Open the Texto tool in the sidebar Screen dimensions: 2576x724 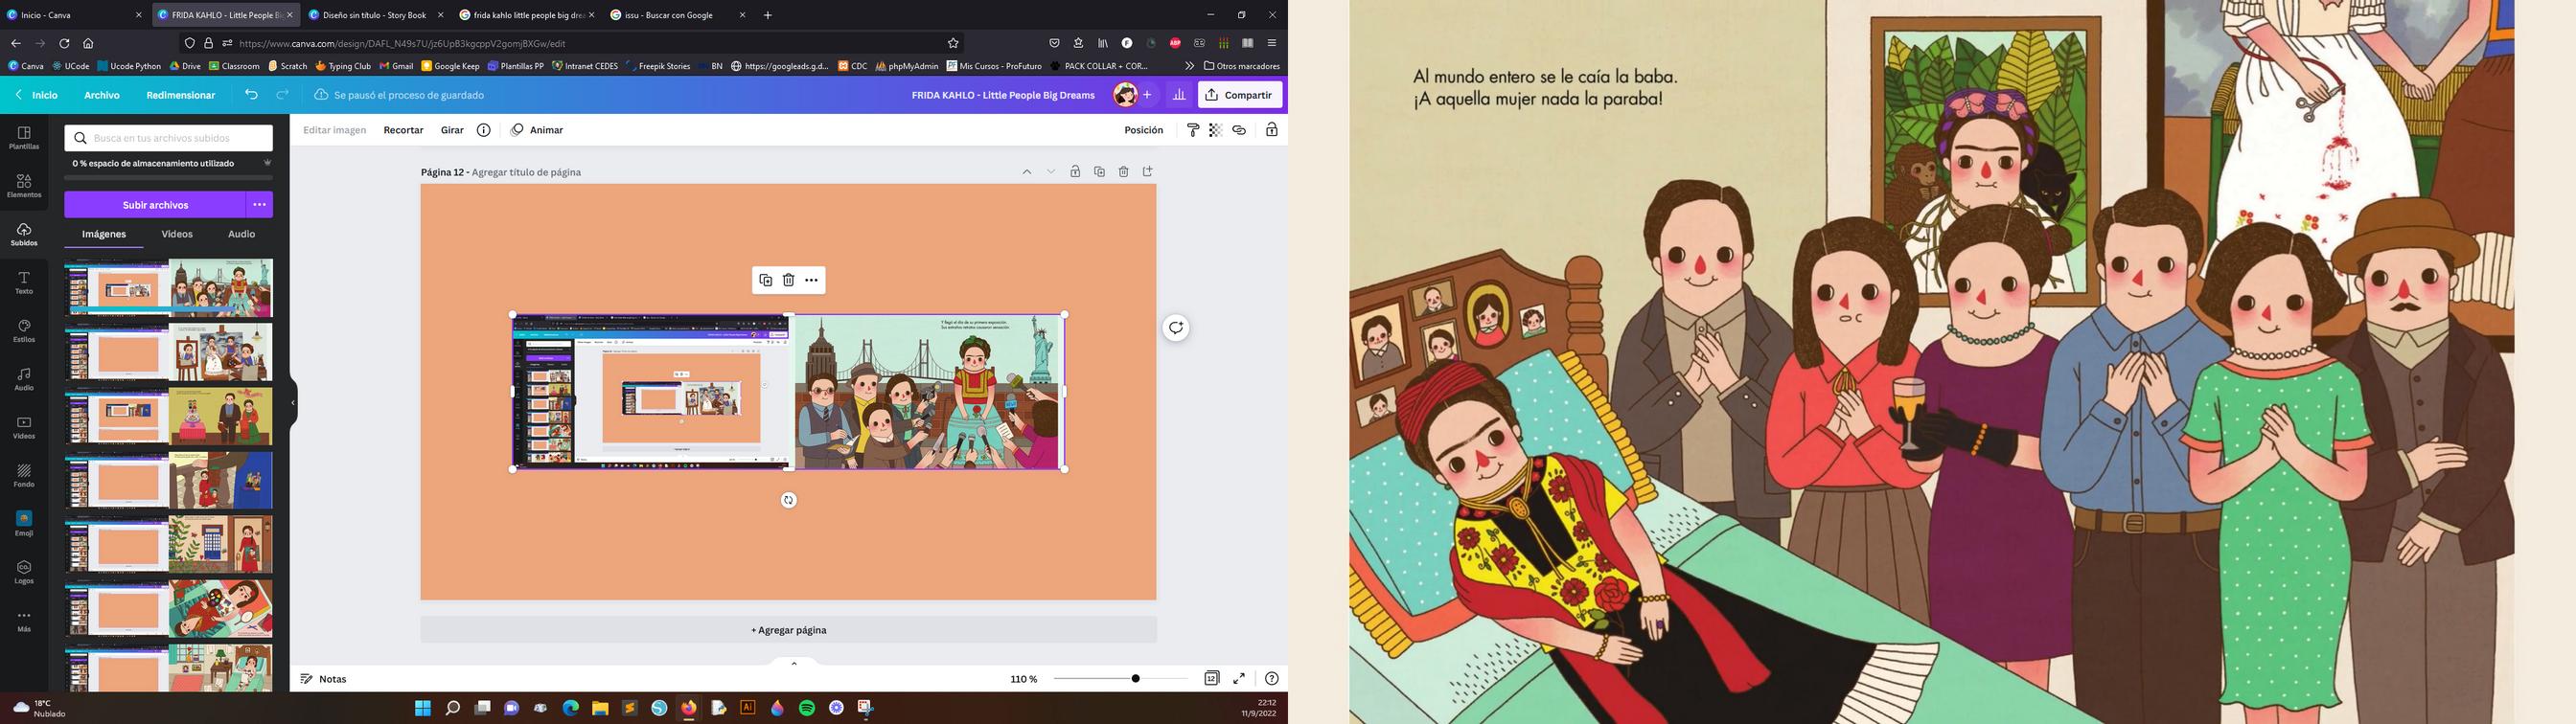pos(24,283)
